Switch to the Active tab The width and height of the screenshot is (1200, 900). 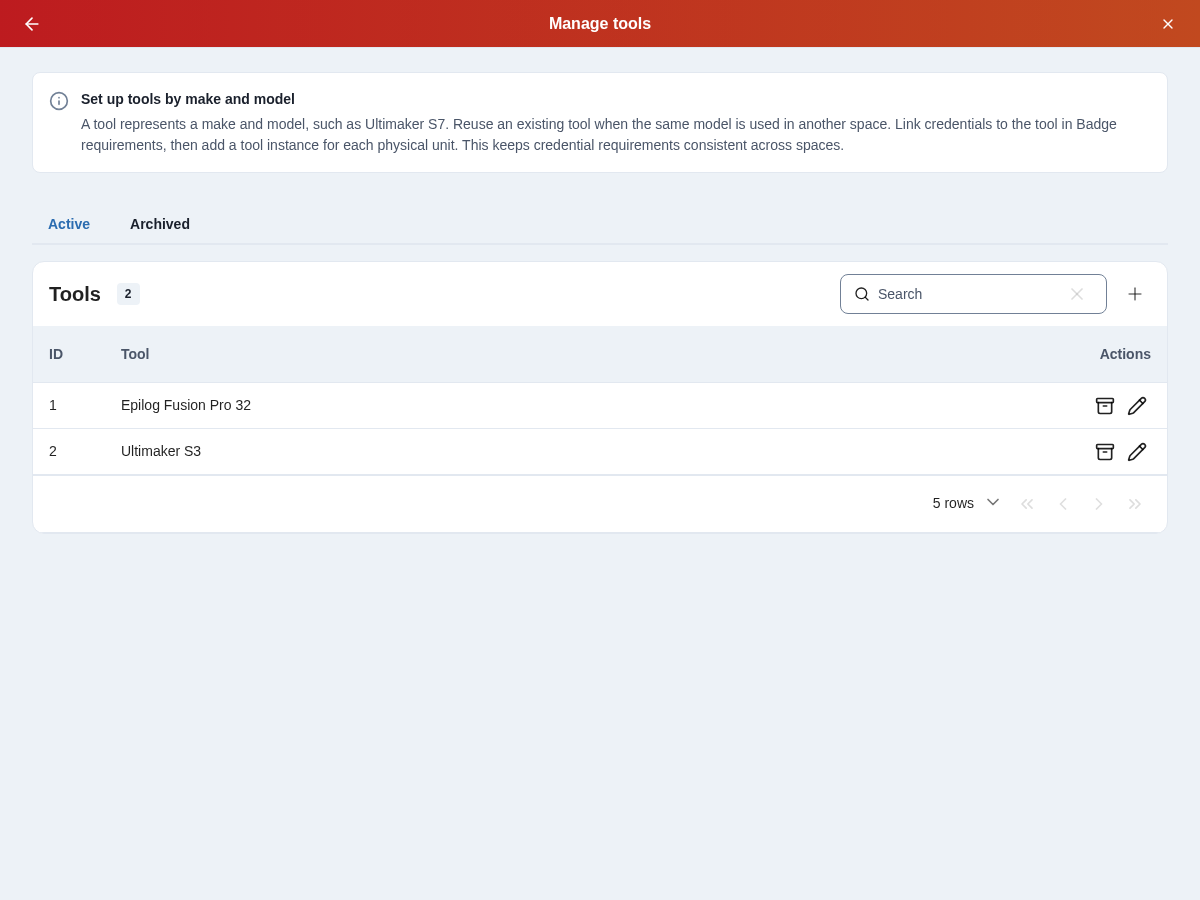click(69, 224)
